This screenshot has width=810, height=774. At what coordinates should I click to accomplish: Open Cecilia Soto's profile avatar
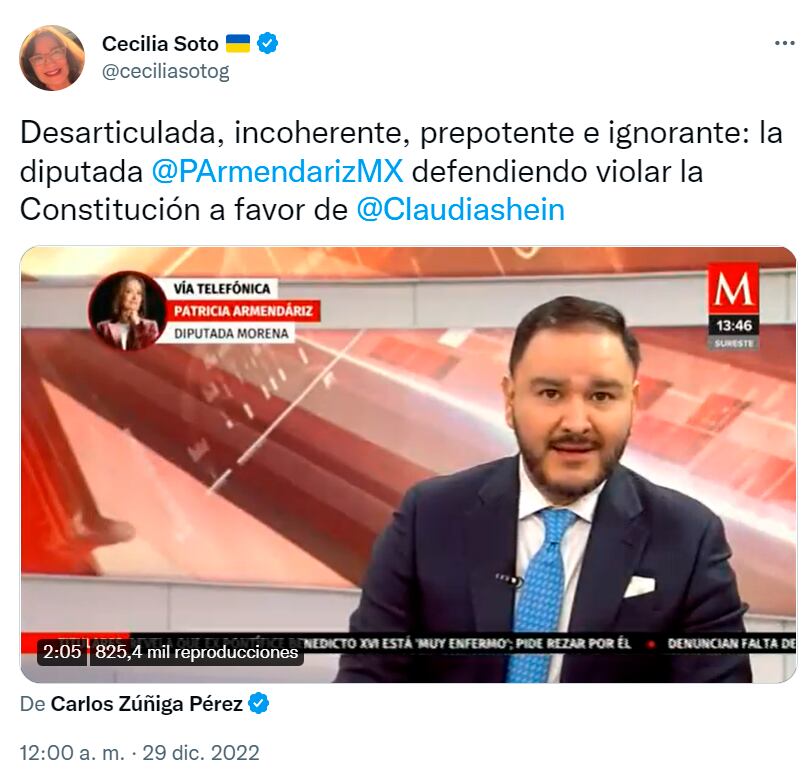point(52,57)
